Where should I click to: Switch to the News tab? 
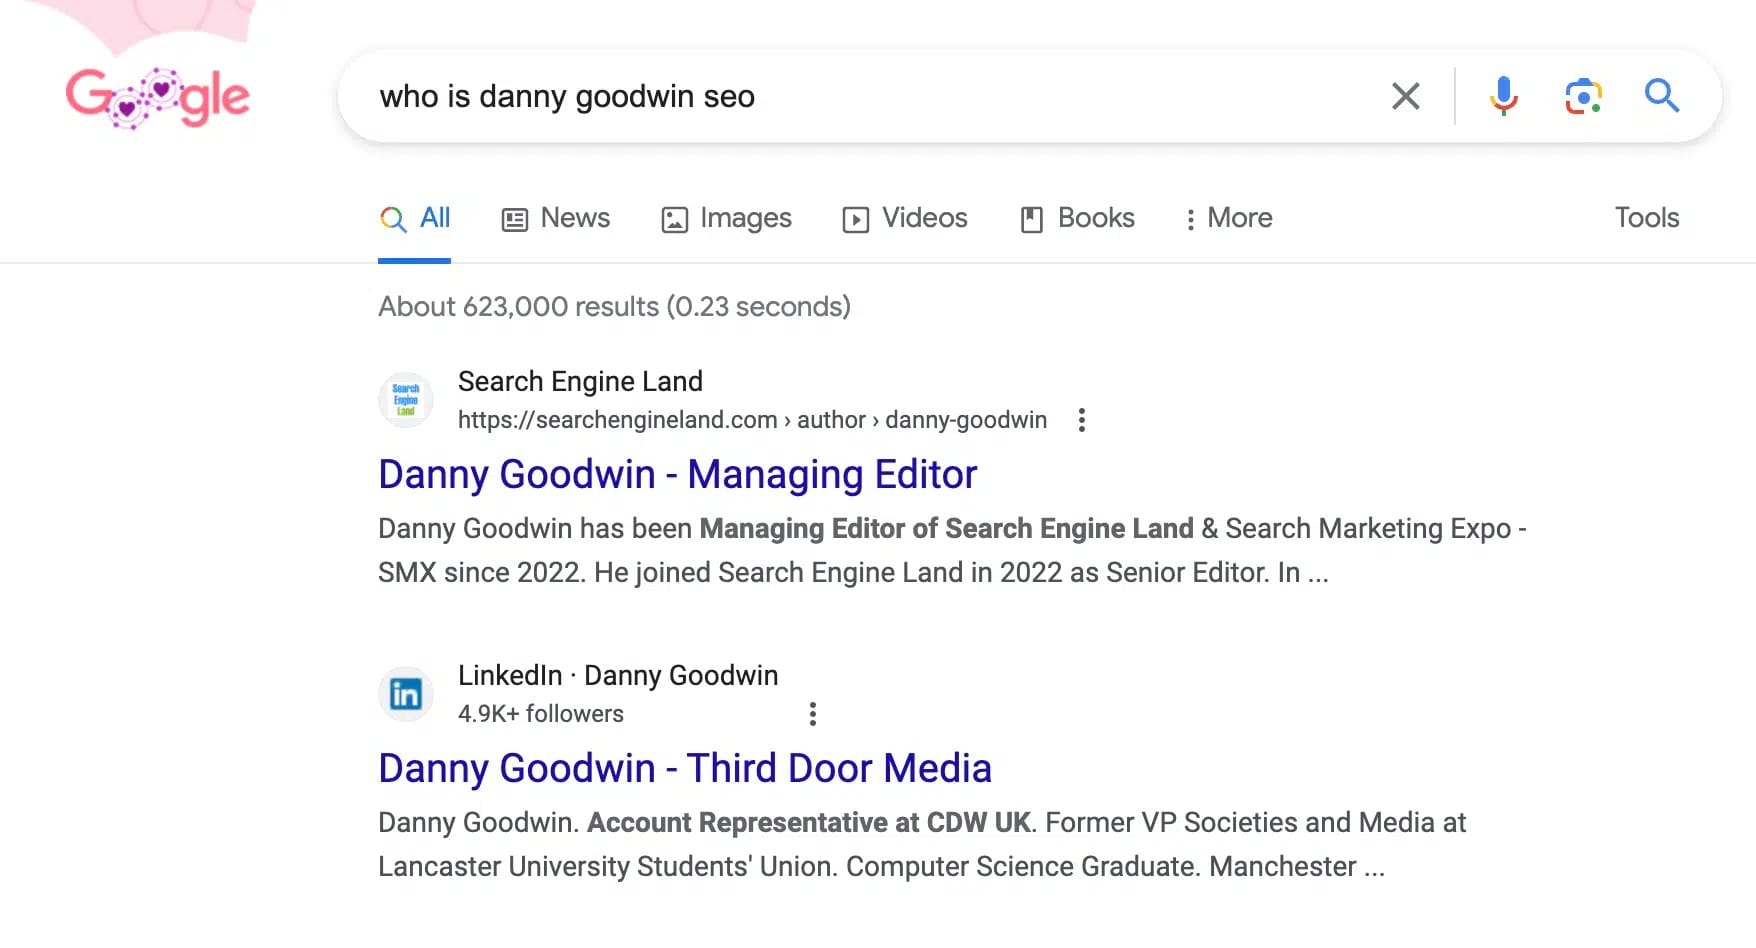555,218
